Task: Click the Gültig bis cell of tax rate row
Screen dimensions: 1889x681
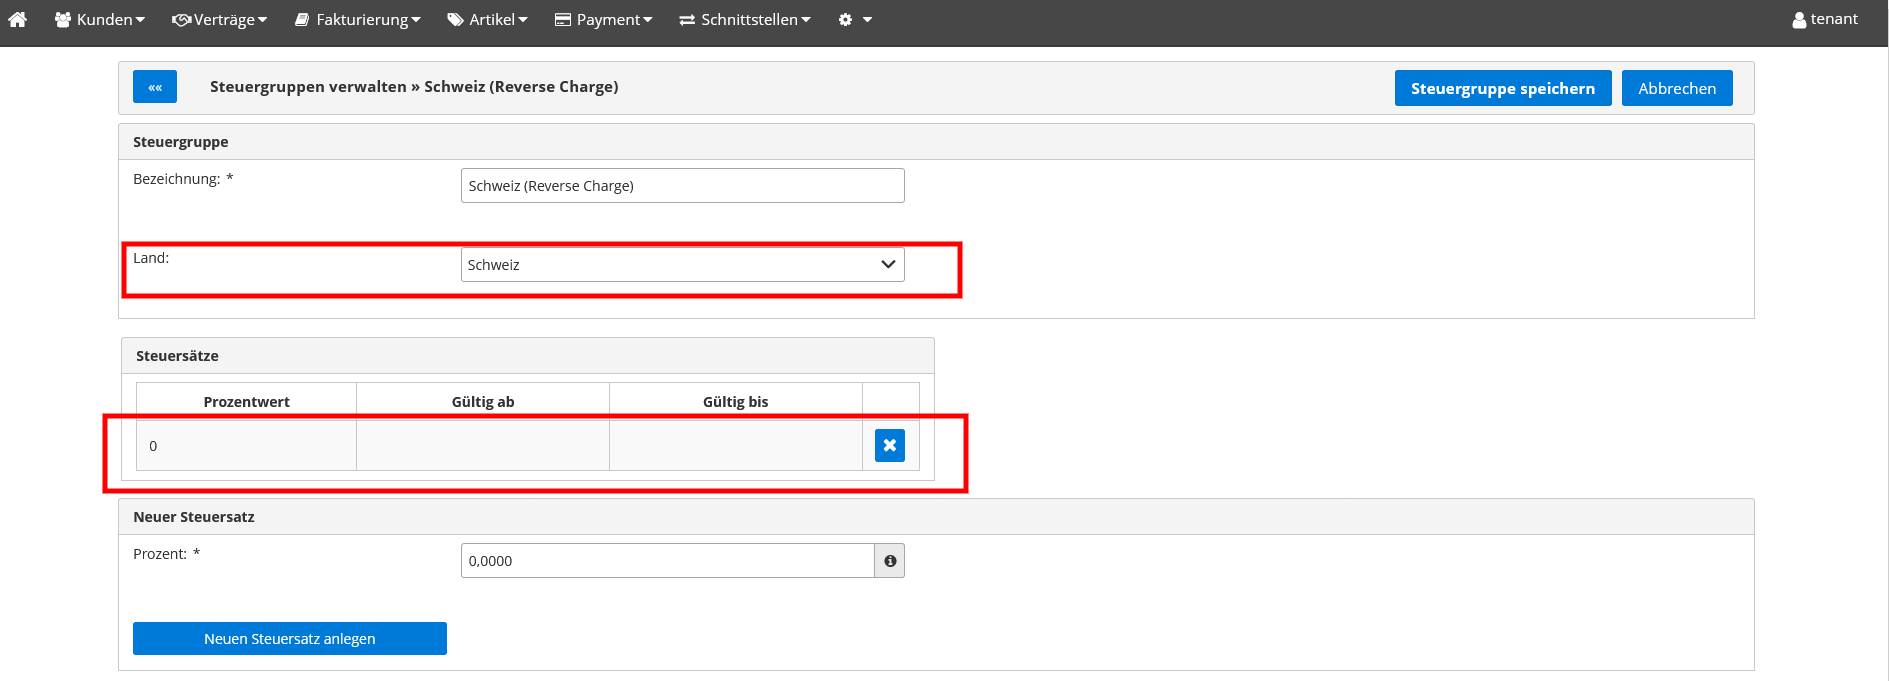Action: [x=735, y=446]
